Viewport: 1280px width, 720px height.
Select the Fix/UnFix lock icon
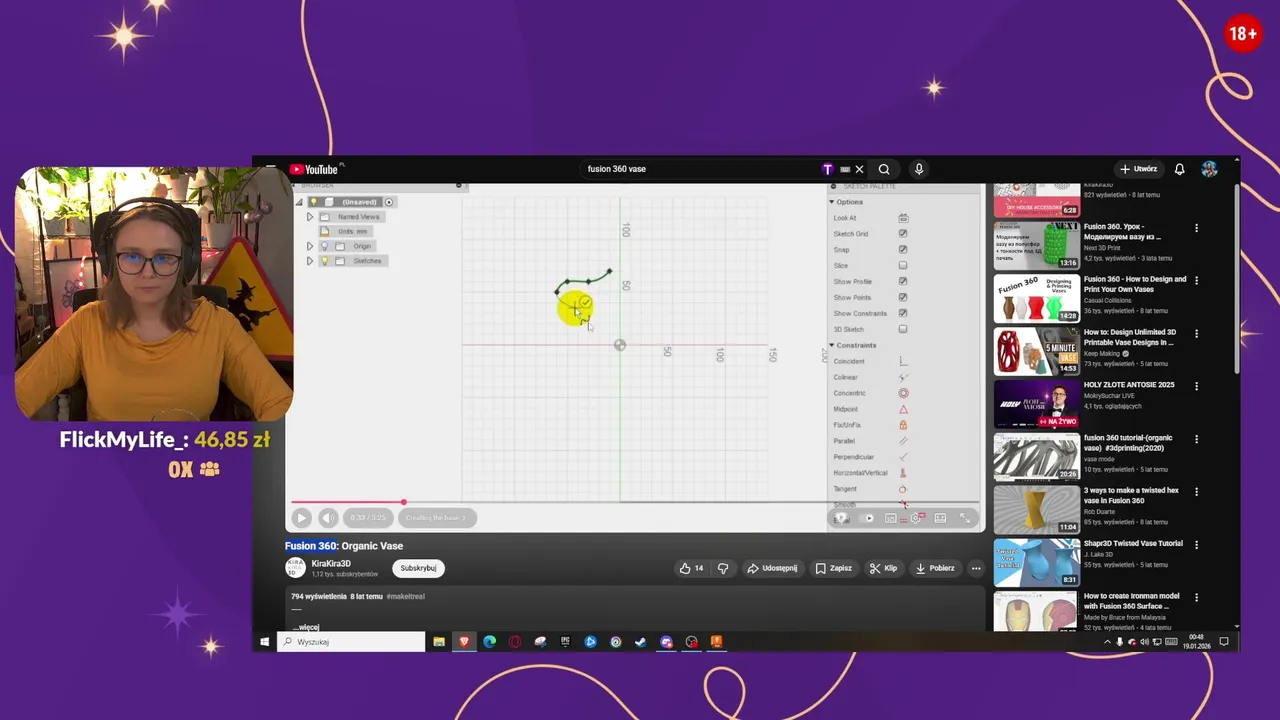click(x=903, y=425)
